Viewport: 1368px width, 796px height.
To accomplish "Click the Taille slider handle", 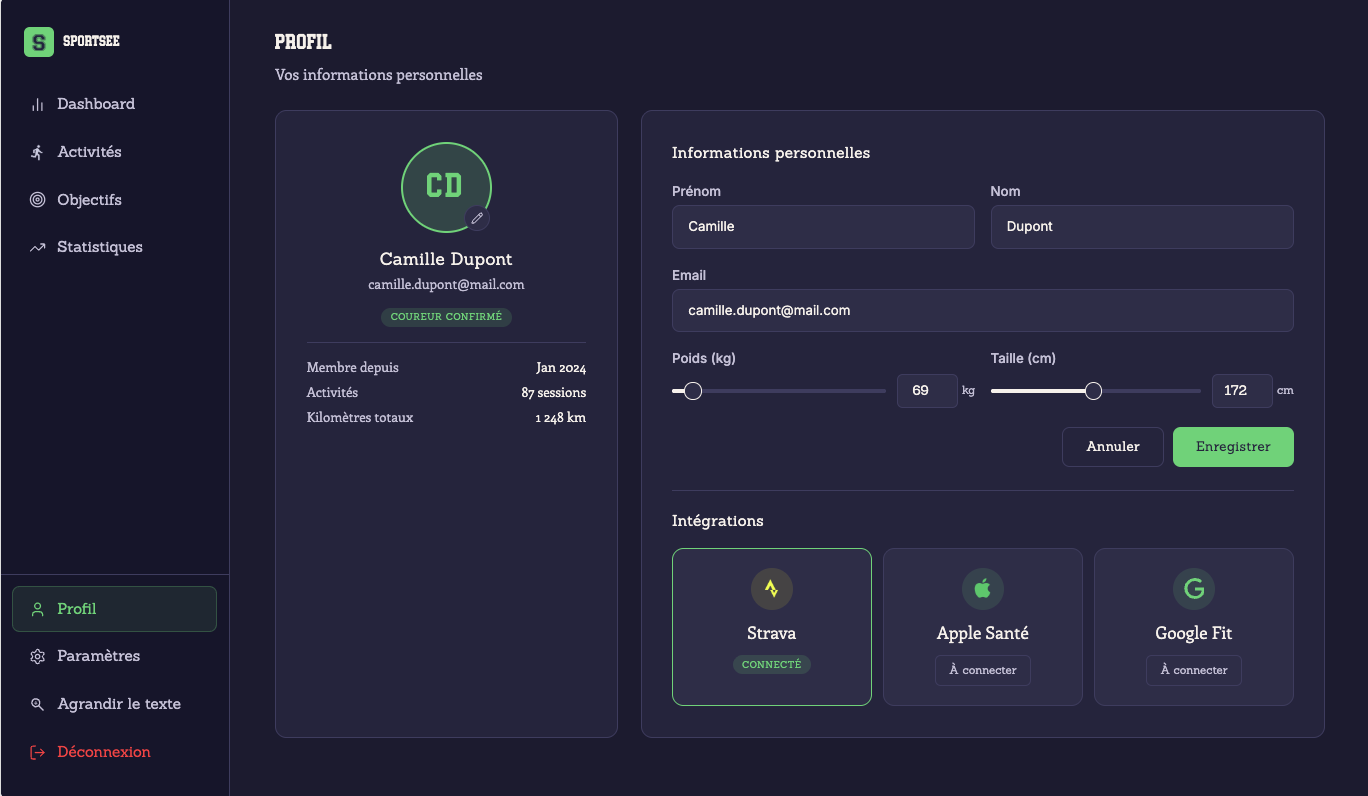I will click(1093, 391).
